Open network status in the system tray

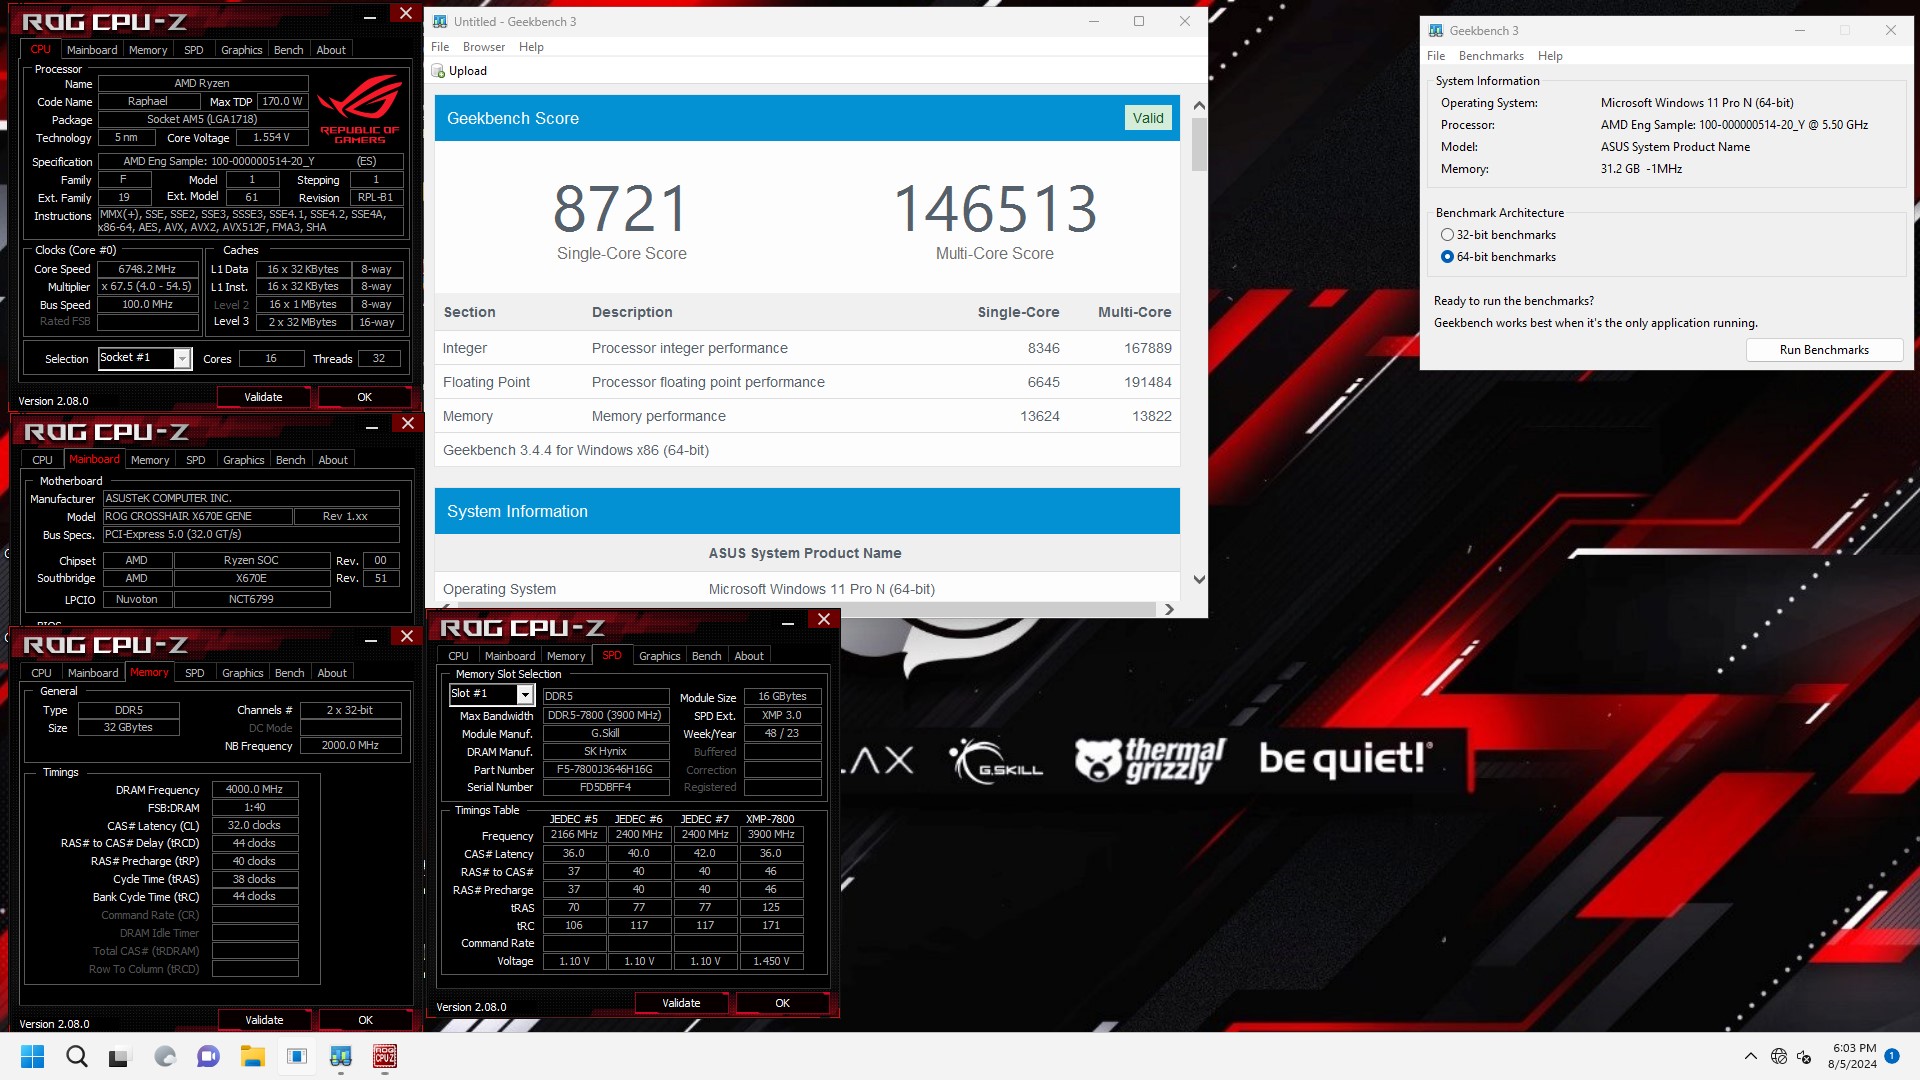pos(1778,1056)
